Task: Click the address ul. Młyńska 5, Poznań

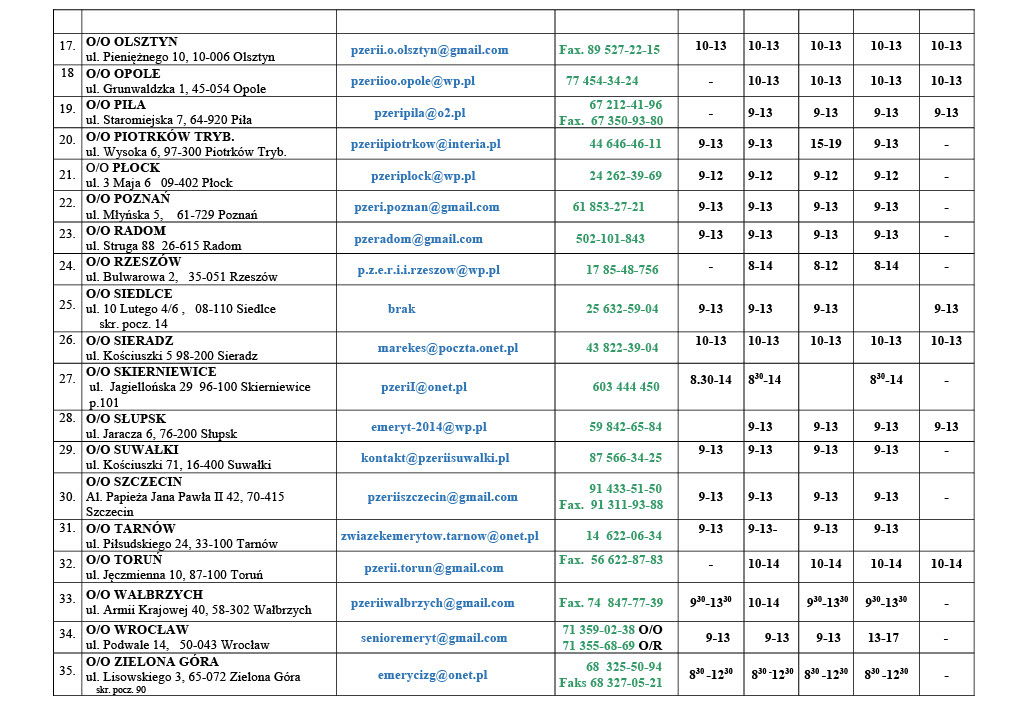Action: (172, 215)
